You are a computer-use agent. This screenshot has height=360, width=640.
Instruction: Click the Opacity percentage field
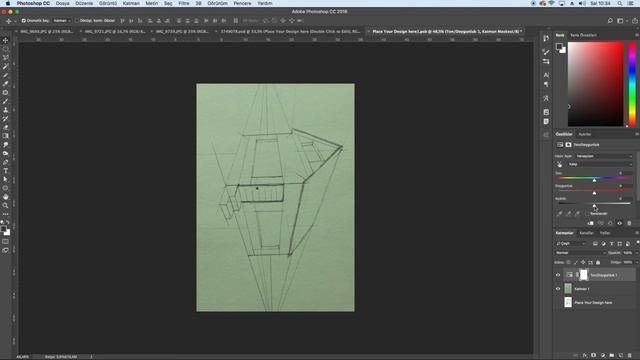(627, 253)
